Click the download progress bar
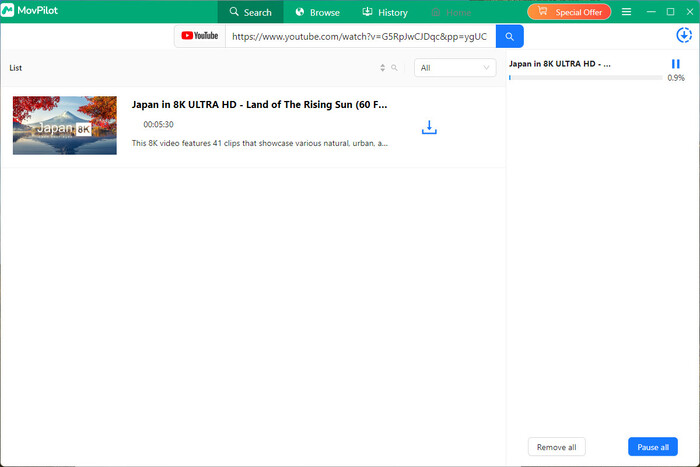This screenshot has width=700, height=467. tap(585, 77)
